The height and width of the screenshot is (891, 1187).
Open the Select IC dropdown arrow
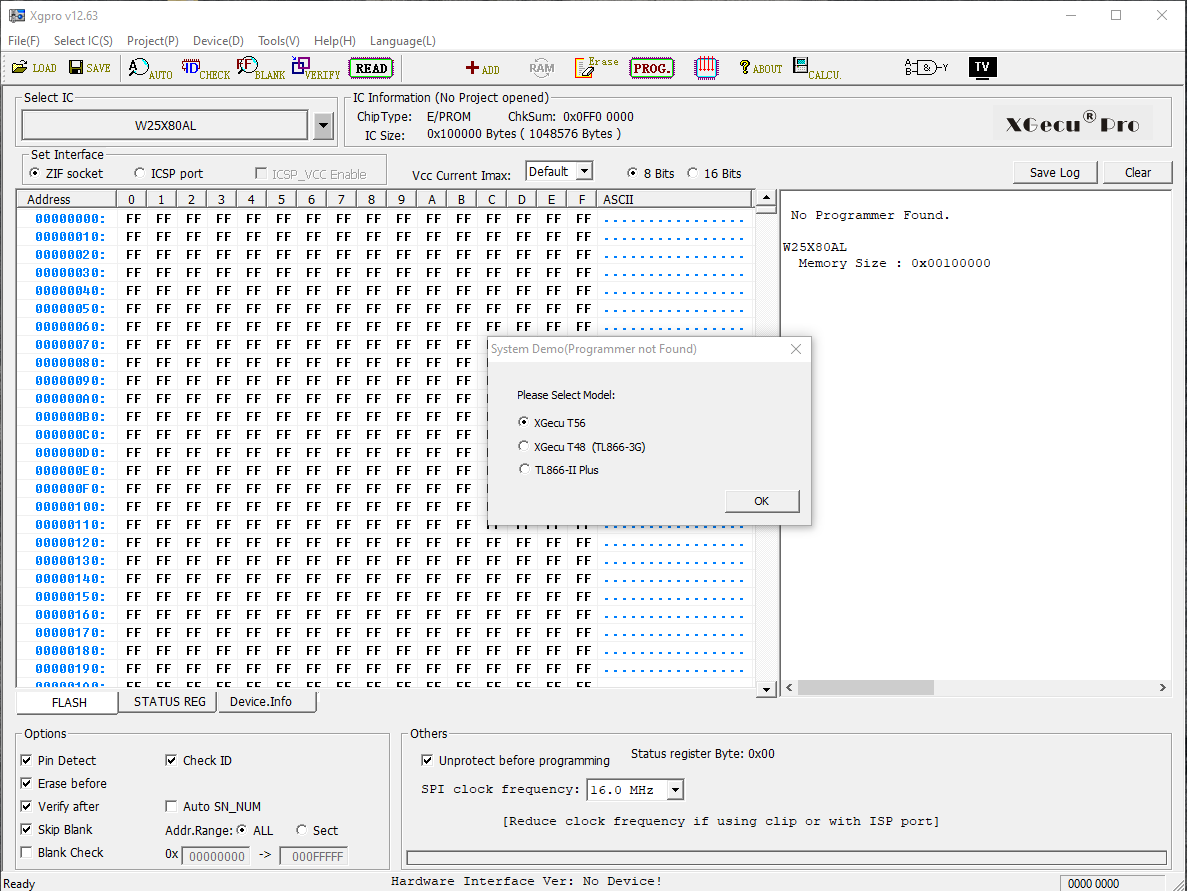tap(323, 126)
